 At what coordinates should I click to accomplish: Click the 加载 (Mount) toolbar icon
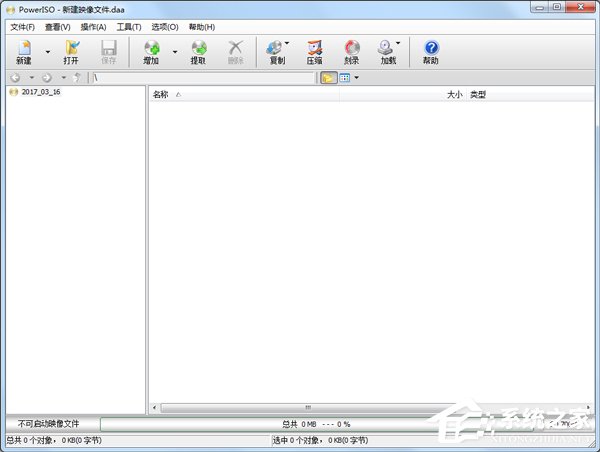[x=386, y=52]
